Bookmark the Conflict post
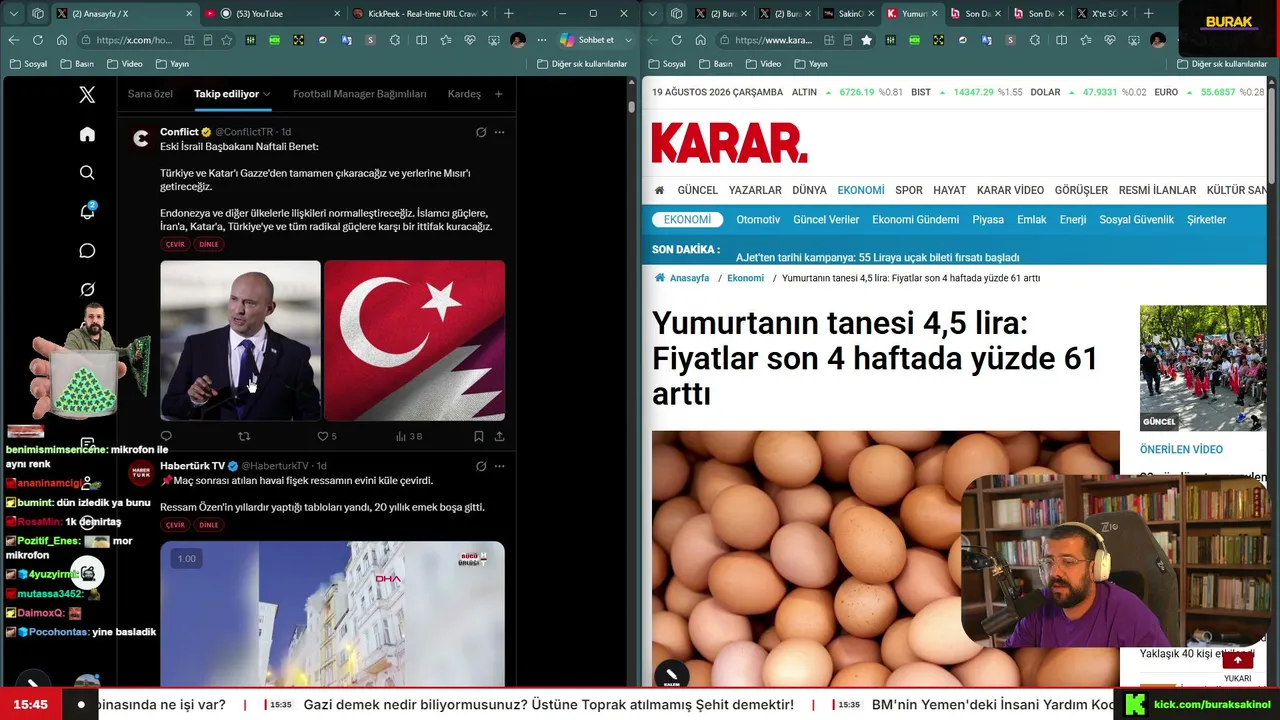This screenshot has width=1280, height=720. click(478, 436)
